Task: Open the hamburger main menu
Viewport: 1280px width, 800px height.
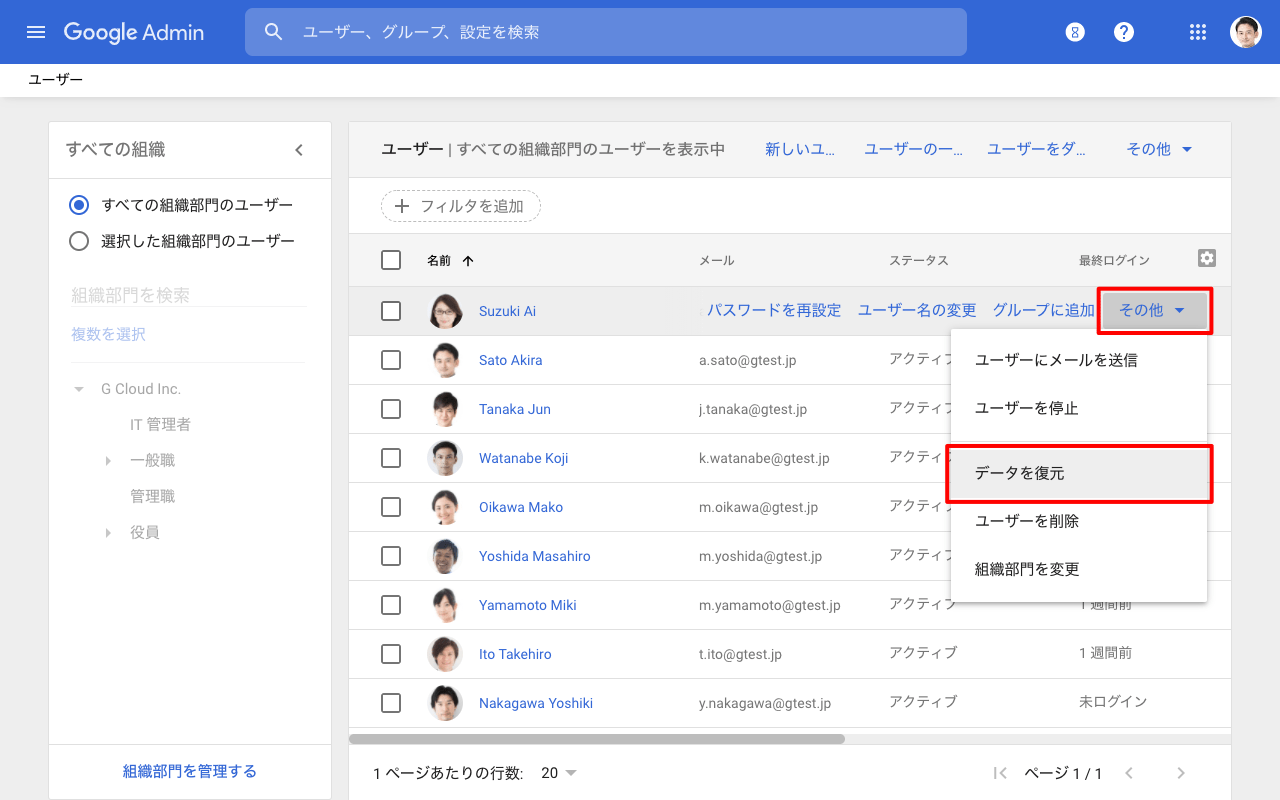Action: (x=36, y=32)
